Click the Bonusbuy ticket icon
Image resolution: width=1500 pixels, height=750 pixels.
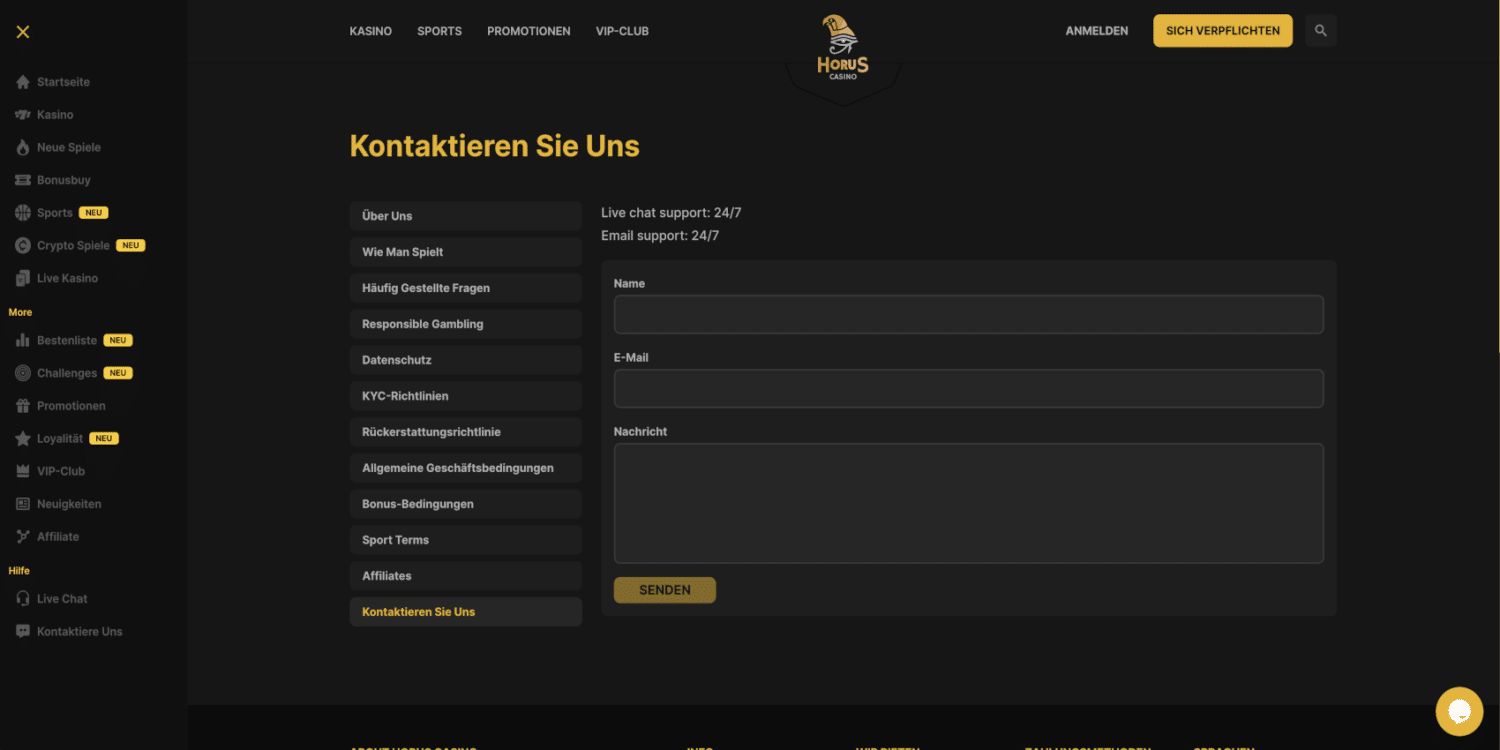23,180
